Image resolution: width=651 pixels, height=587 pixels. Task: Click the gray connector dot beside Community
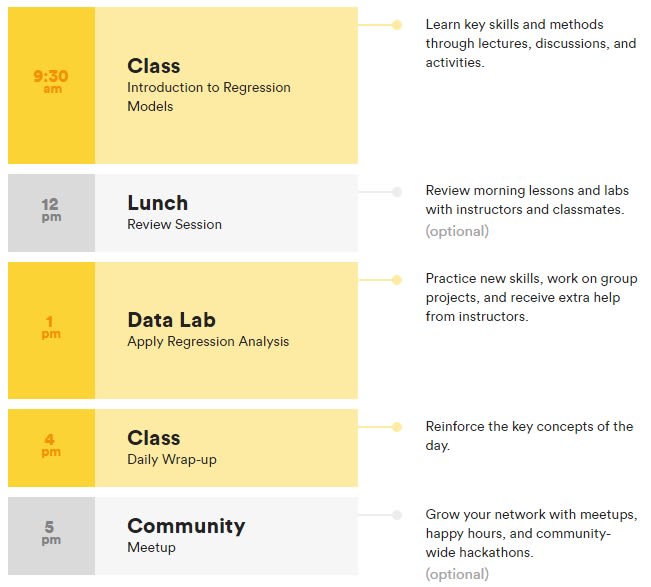[397, 515]
